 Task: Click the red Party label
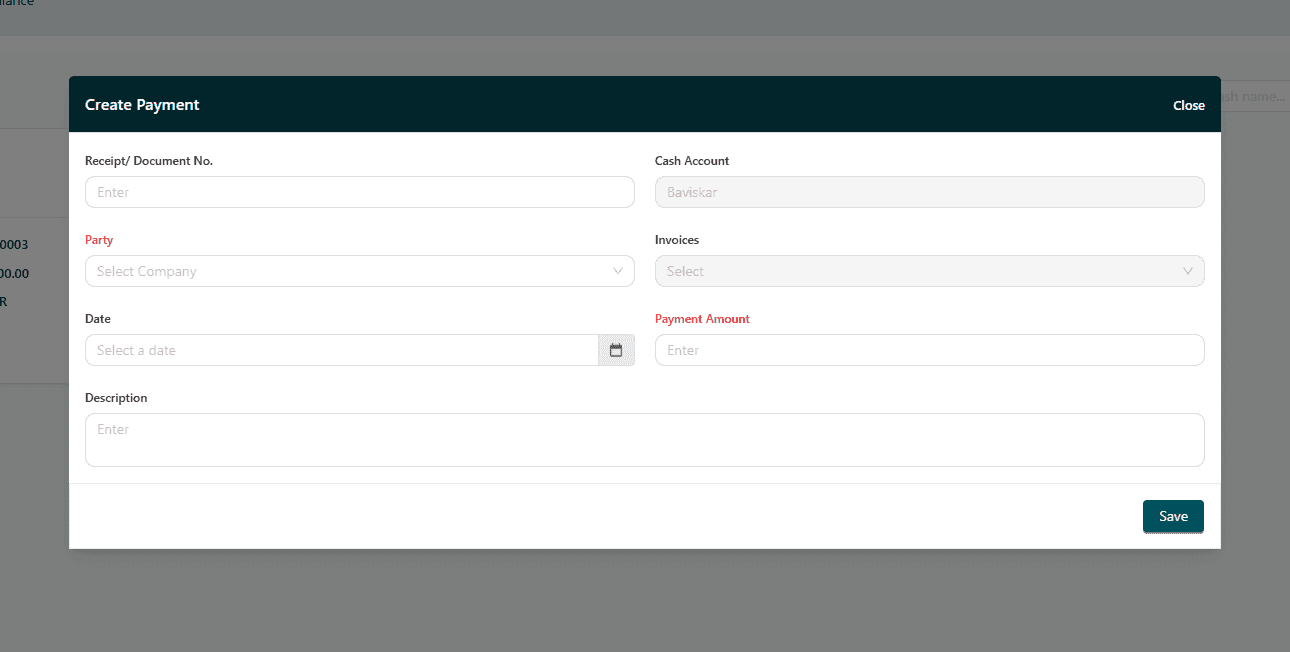coord(99,240)
